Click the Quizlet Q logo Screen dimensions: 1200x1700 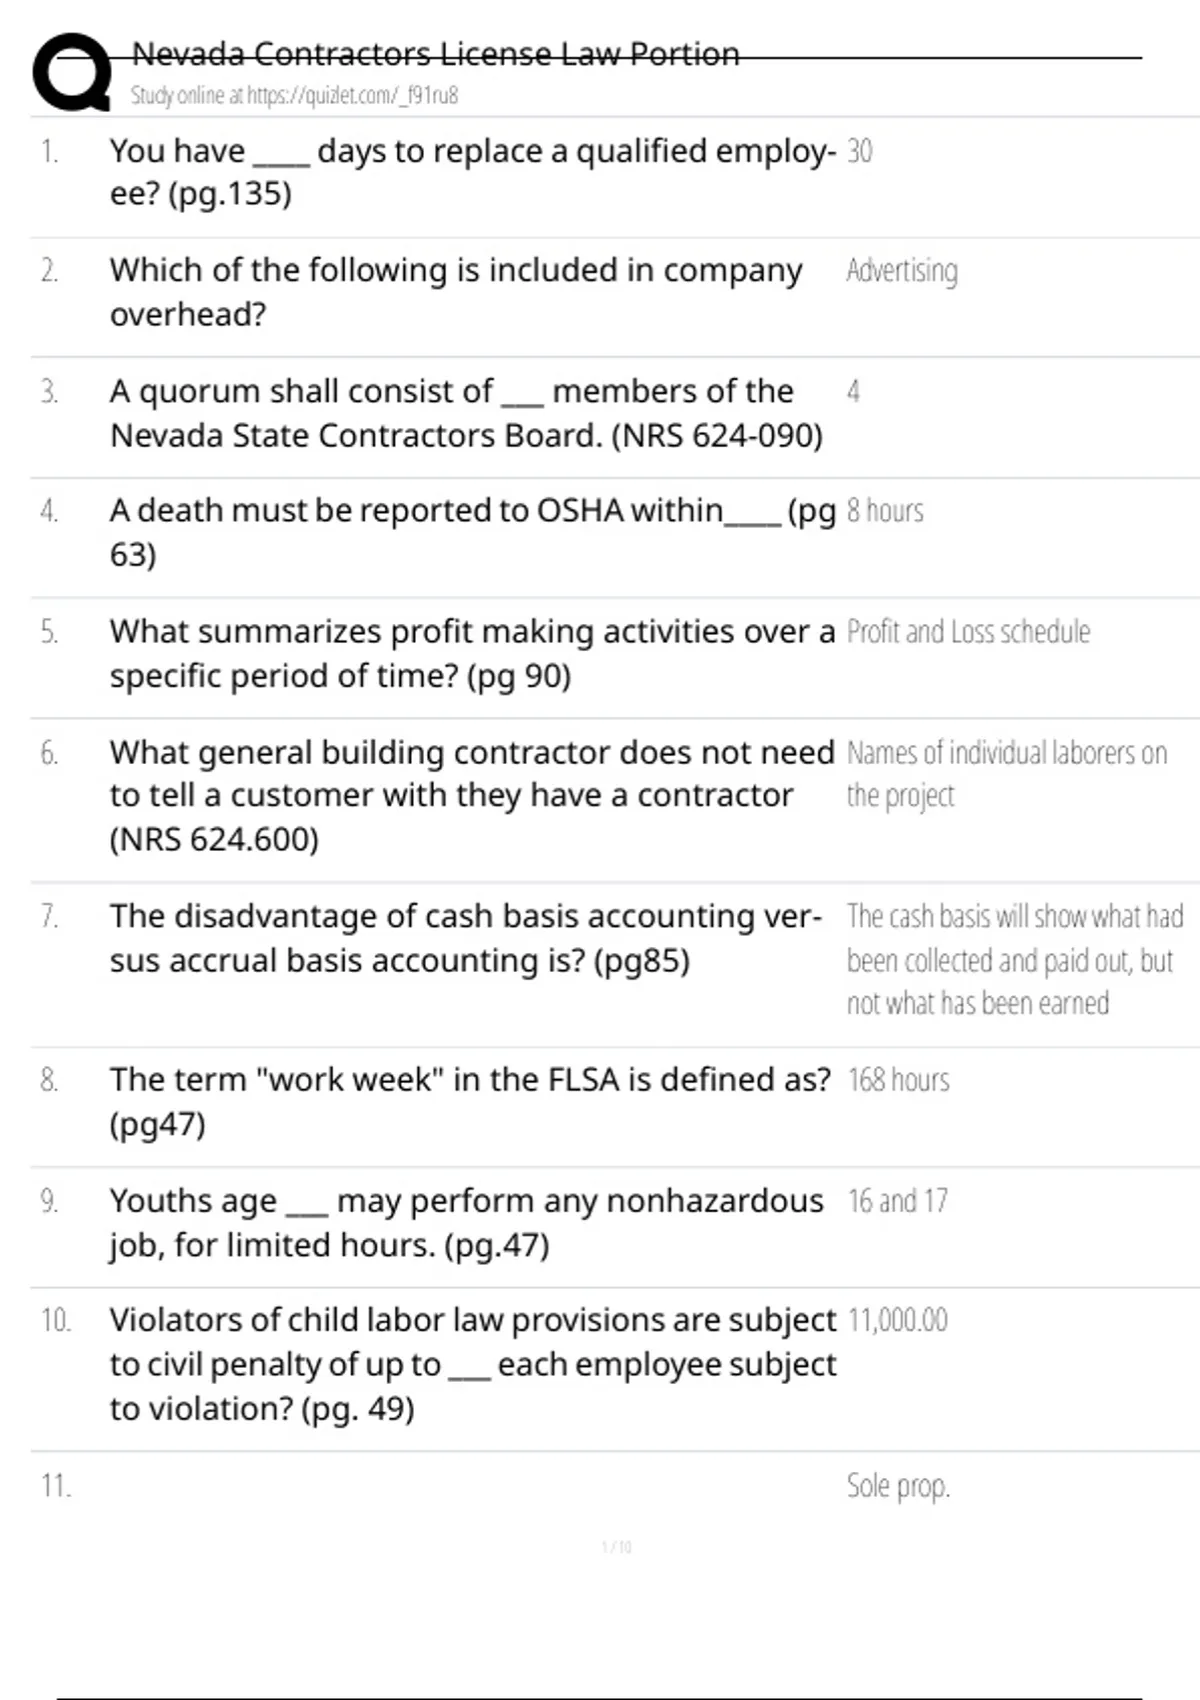[72, 72]
